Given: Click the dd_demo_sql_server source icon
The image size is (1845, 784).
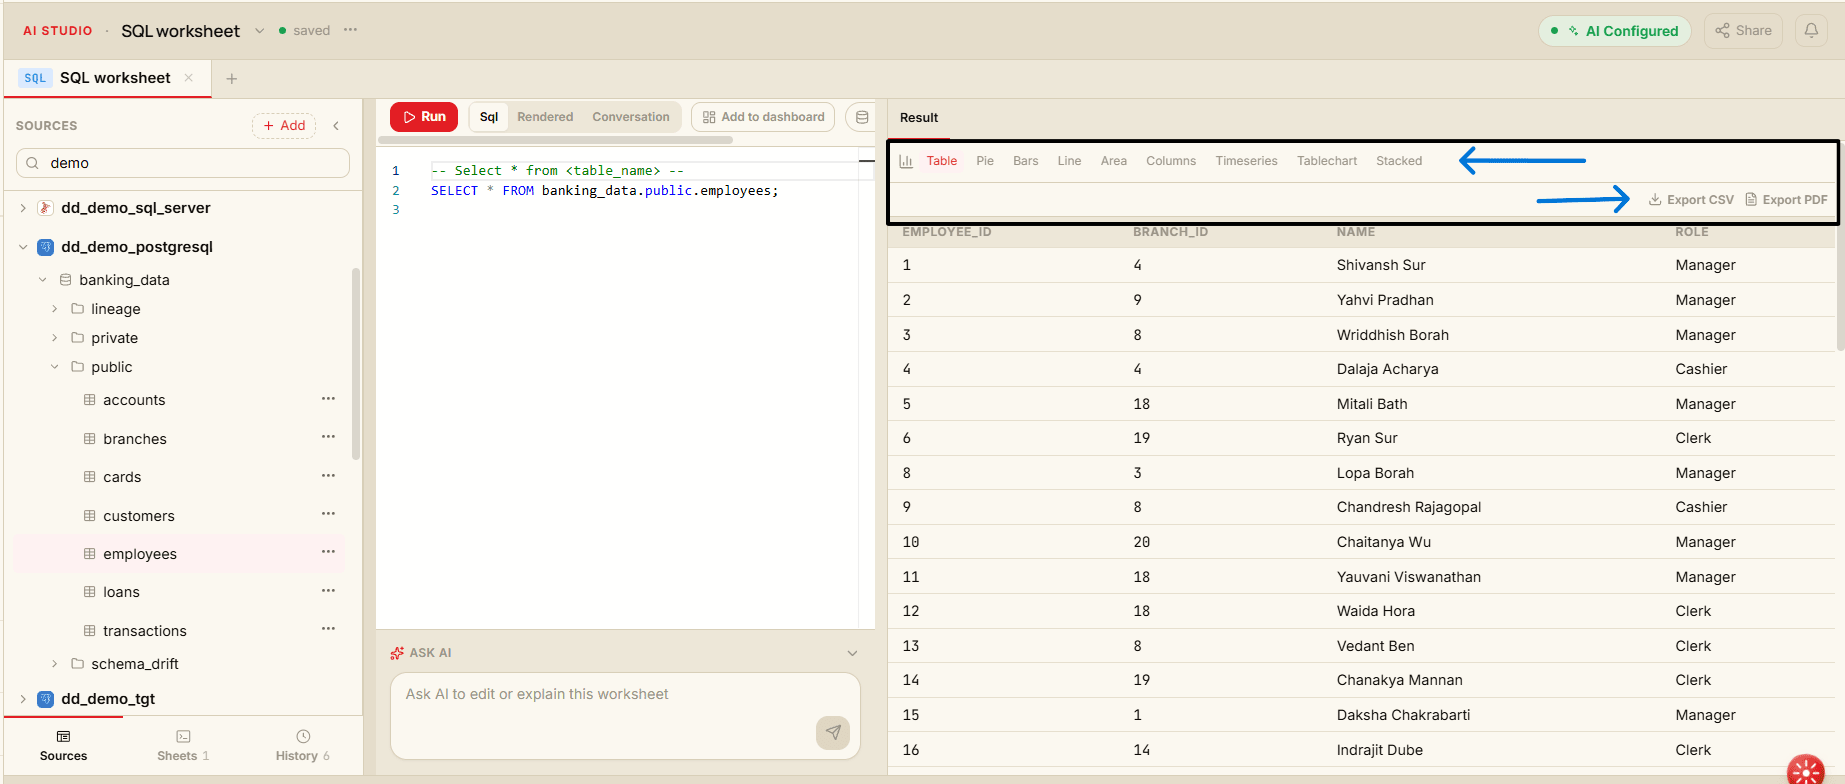Looking at the screenshot, I should (45, 208).
